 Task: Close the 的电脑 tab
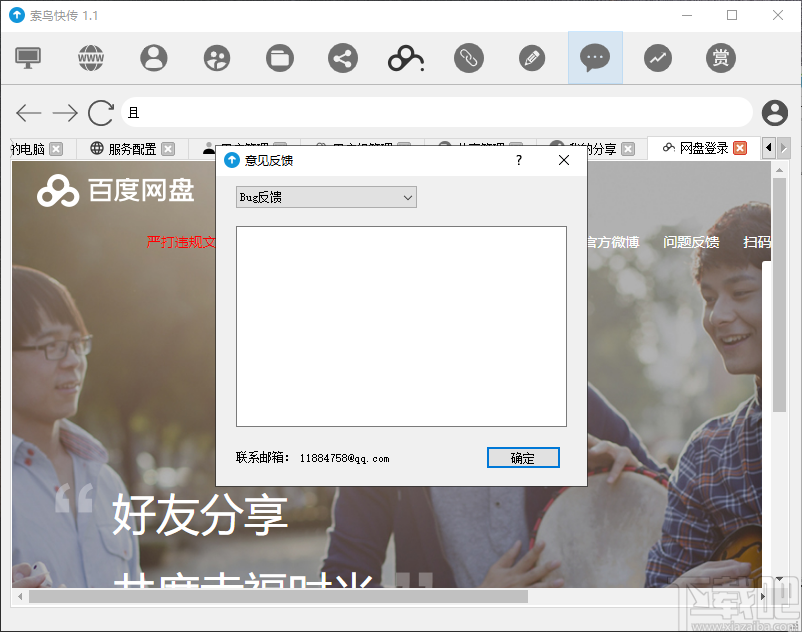56,149
